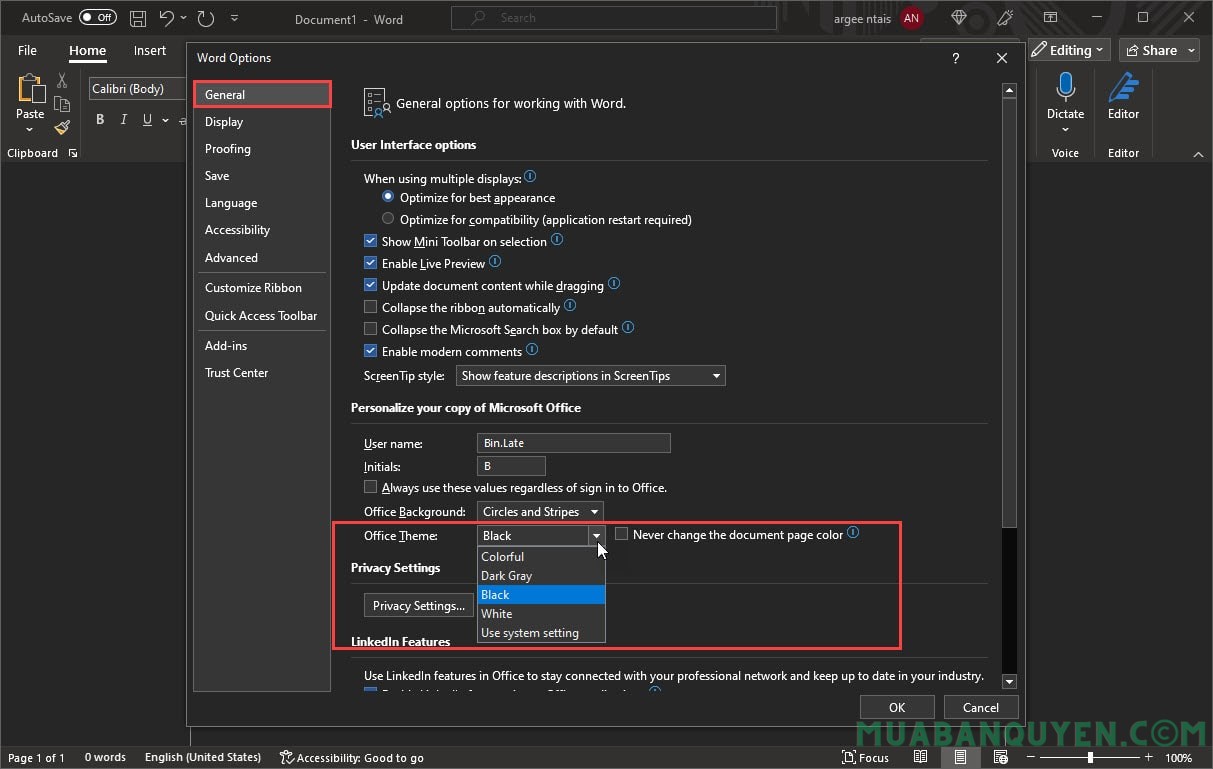
Task: Click the Format Painter brush icon
Action: (62, 127)
